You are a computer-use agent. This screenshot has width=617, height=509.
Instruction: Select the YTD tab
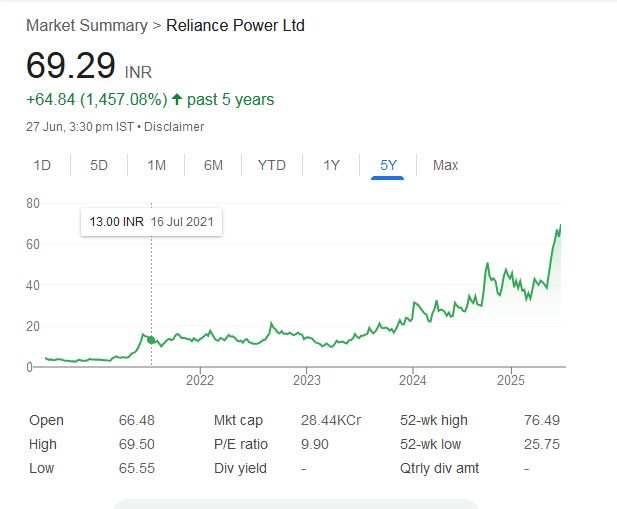271,165
